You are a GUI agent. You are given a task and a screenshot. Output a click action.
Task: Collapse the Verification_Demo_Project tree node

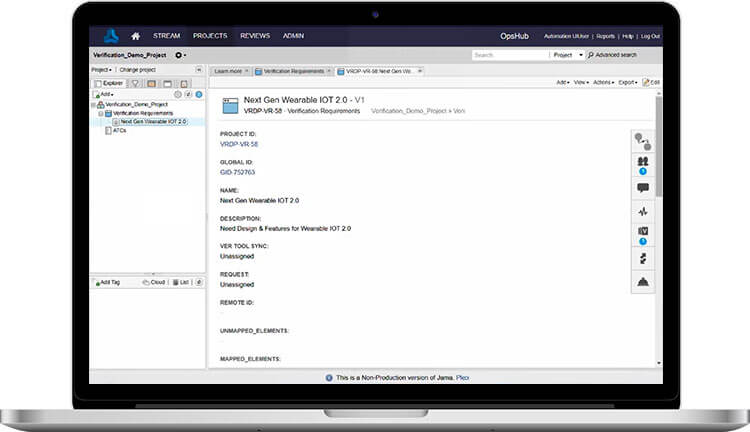coord(93,104)
